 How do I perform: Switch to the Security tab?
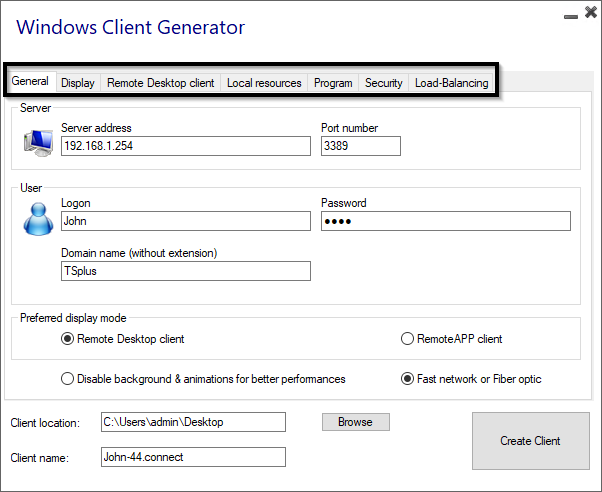tap(384, 83)
